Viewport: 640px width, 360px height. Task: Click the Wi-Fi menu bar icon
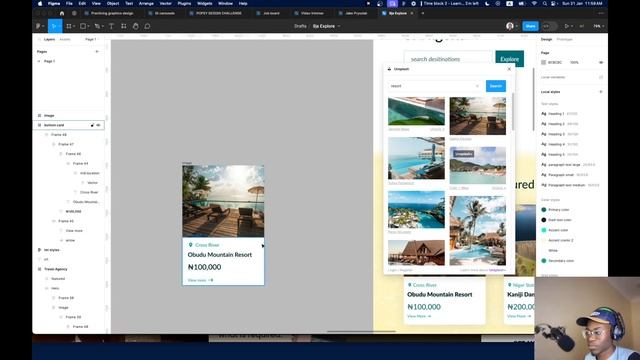(x=534, y=3)
